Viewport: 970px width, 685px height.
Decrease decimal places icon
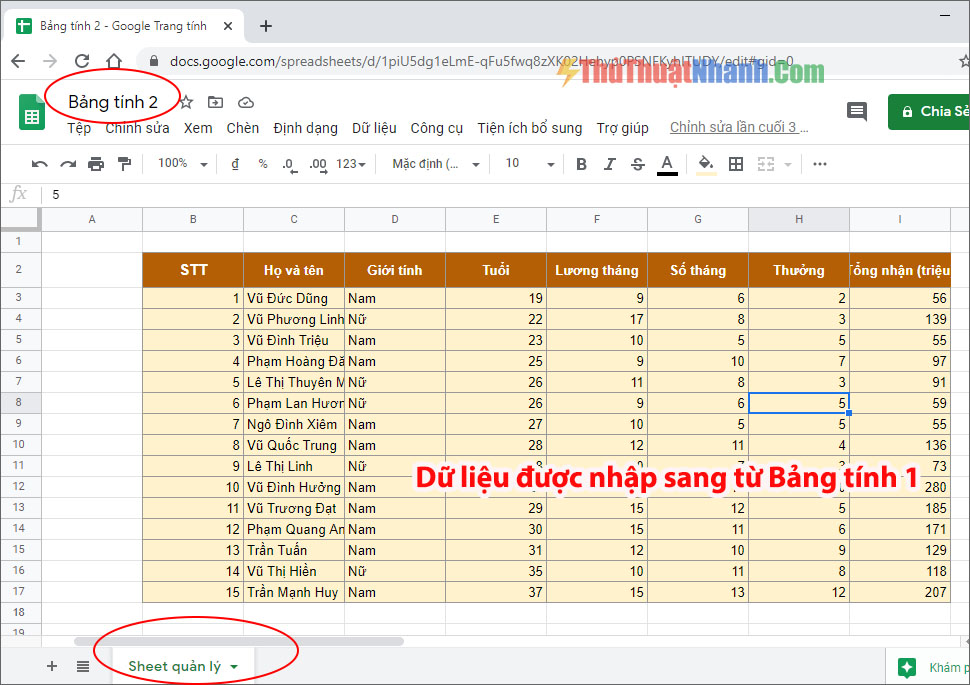click(288, 165)
